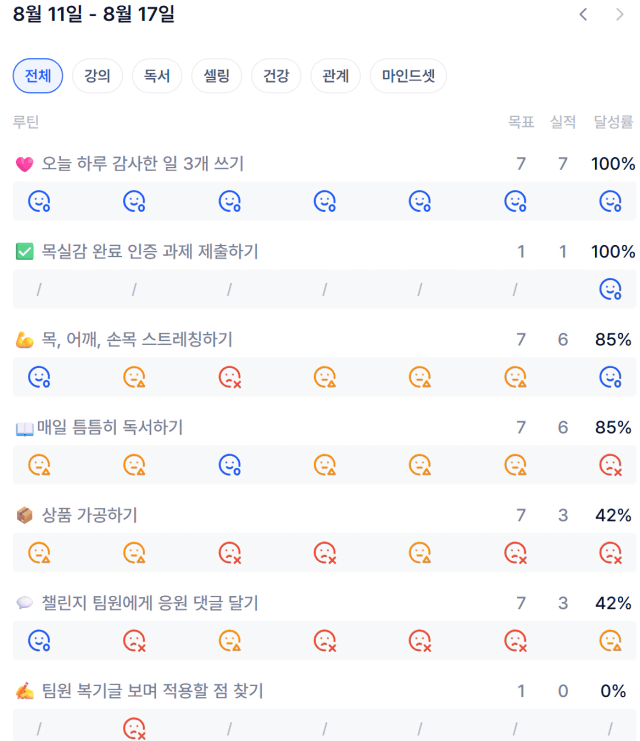
Task: Switch to the 강의 category tab
Action: pos(97,76)
